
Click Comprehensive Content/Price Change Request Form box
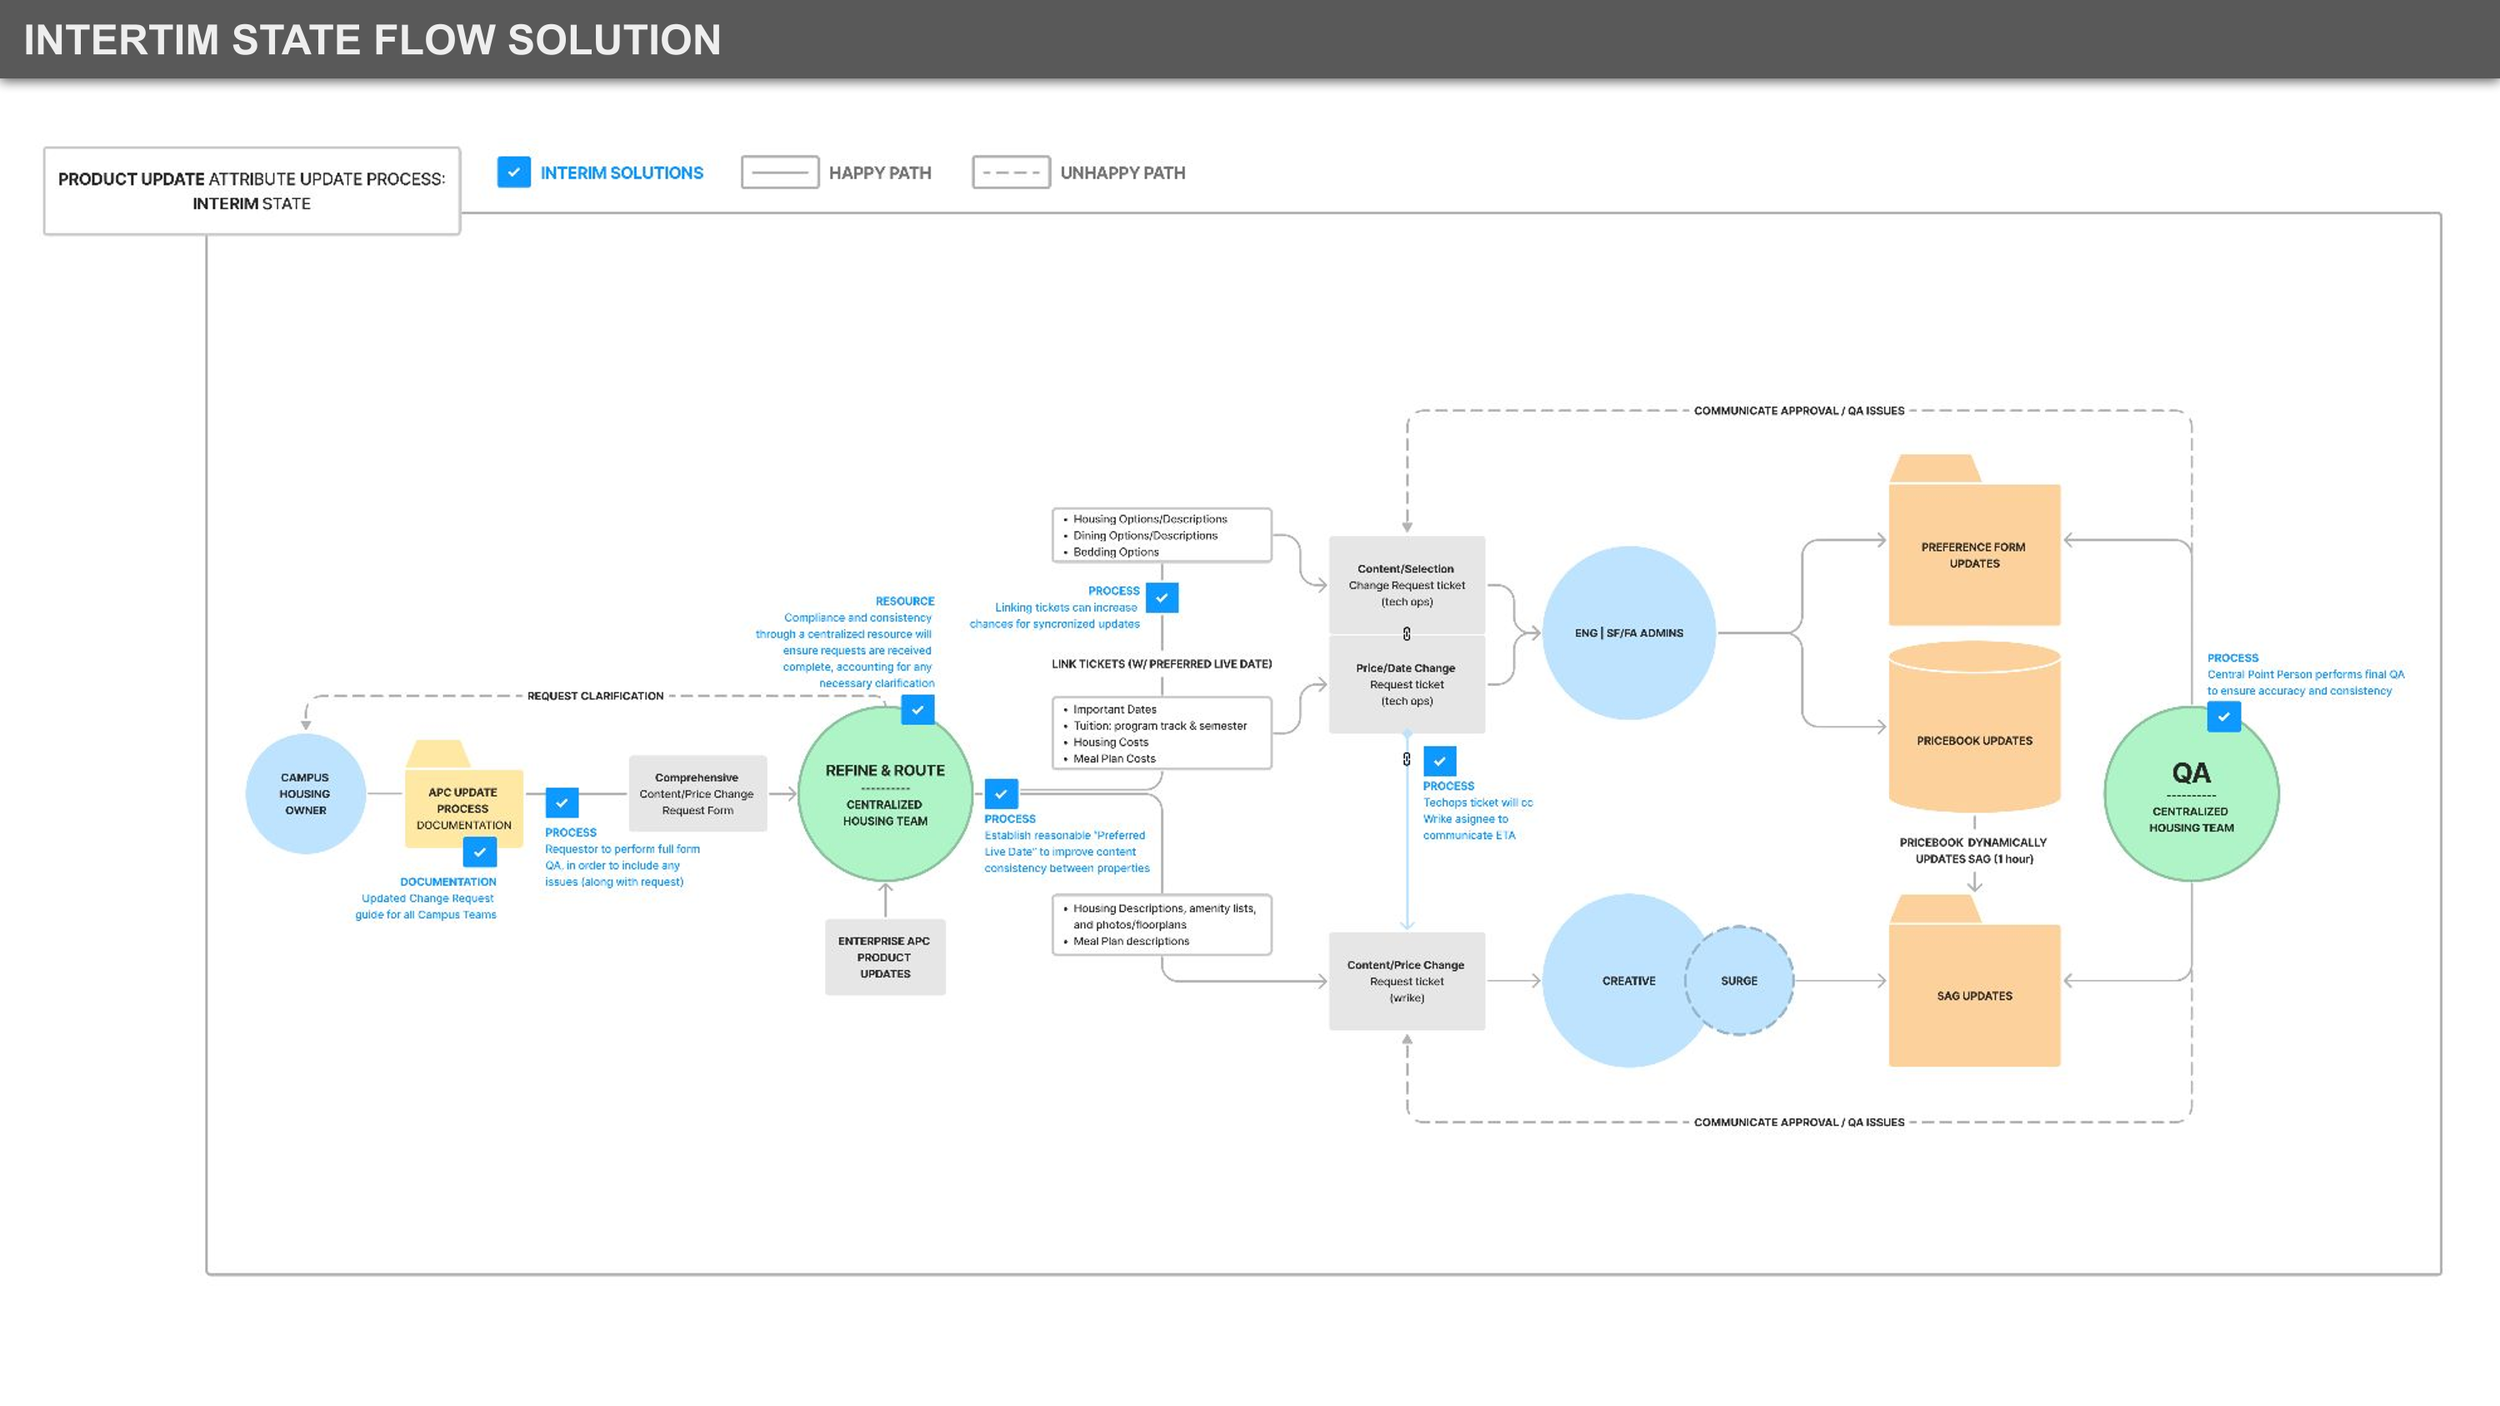click(697, 794)
